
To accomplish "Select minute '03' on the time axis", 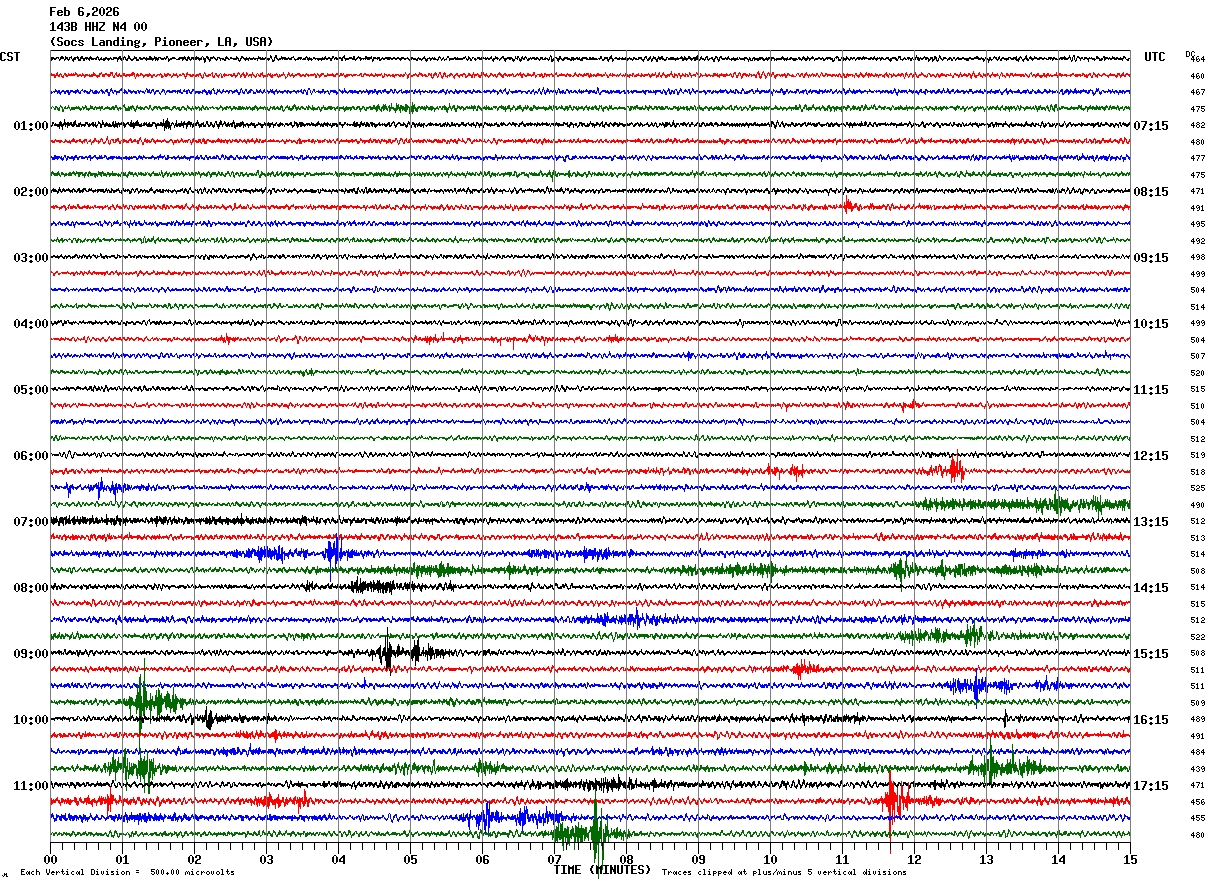I will coord(266,860).
